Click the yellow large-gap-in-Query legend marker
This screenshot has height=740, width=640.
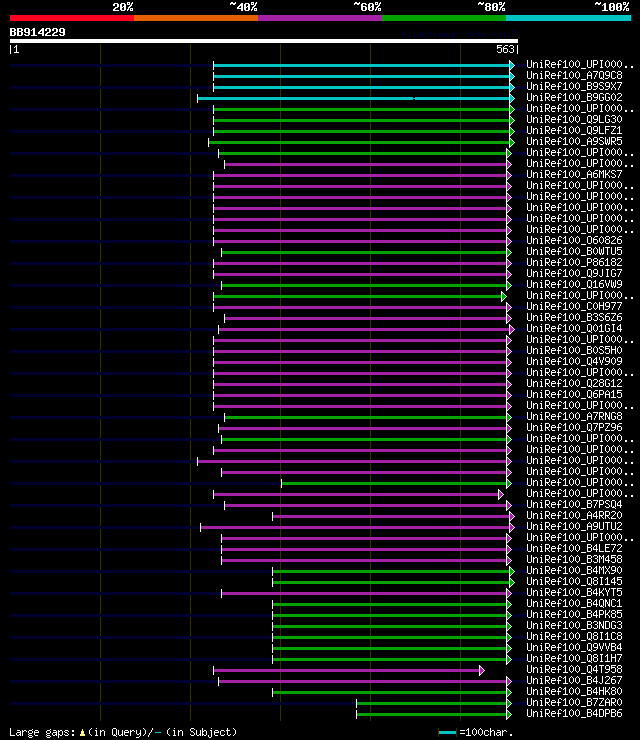click(x=83, y=733)
